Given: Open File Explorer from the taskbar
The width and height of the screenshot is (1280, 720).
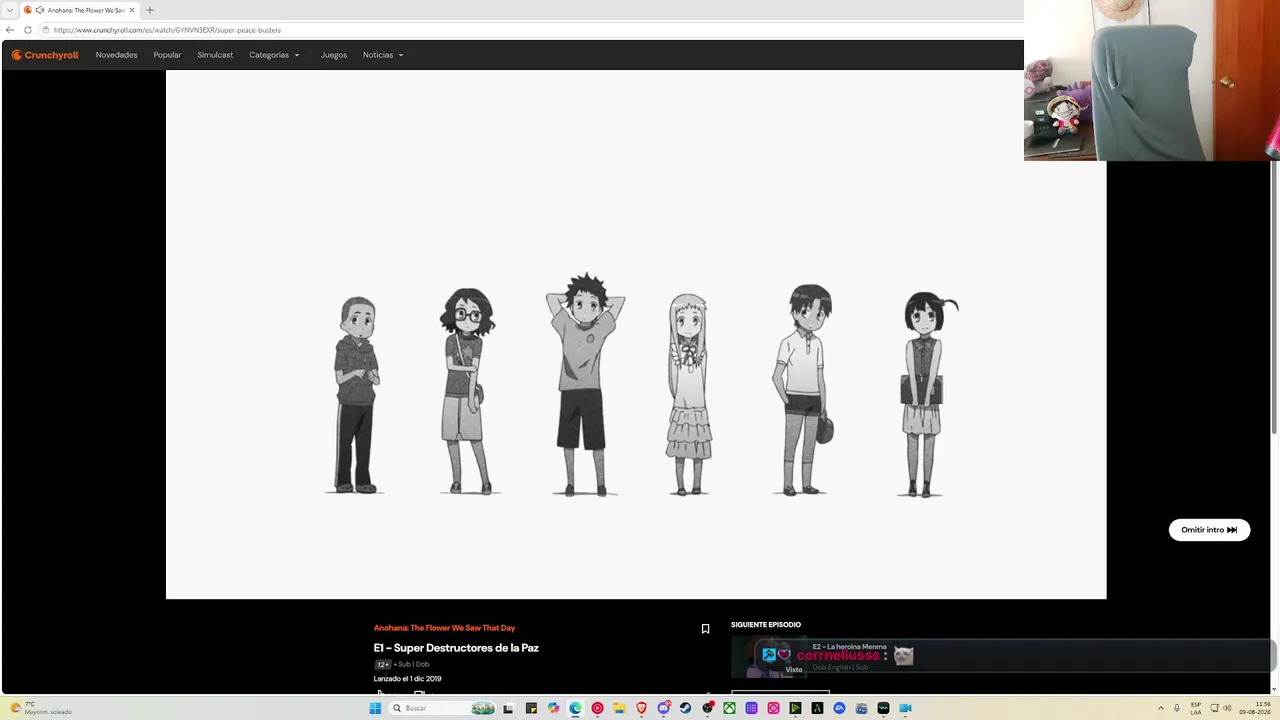Looking at the screenshot, I should coord(619,708).
